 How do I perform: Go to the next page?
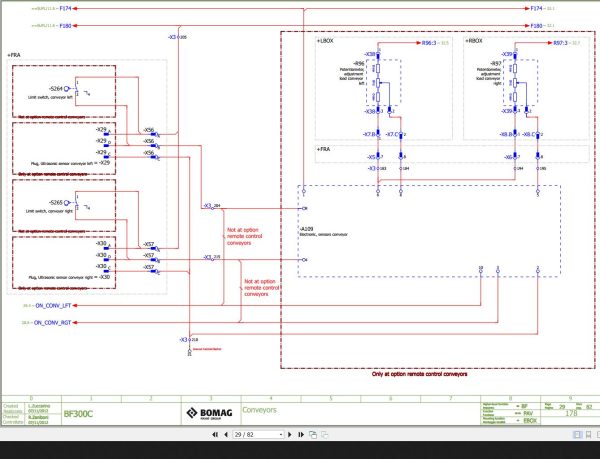tap(290, 435)
